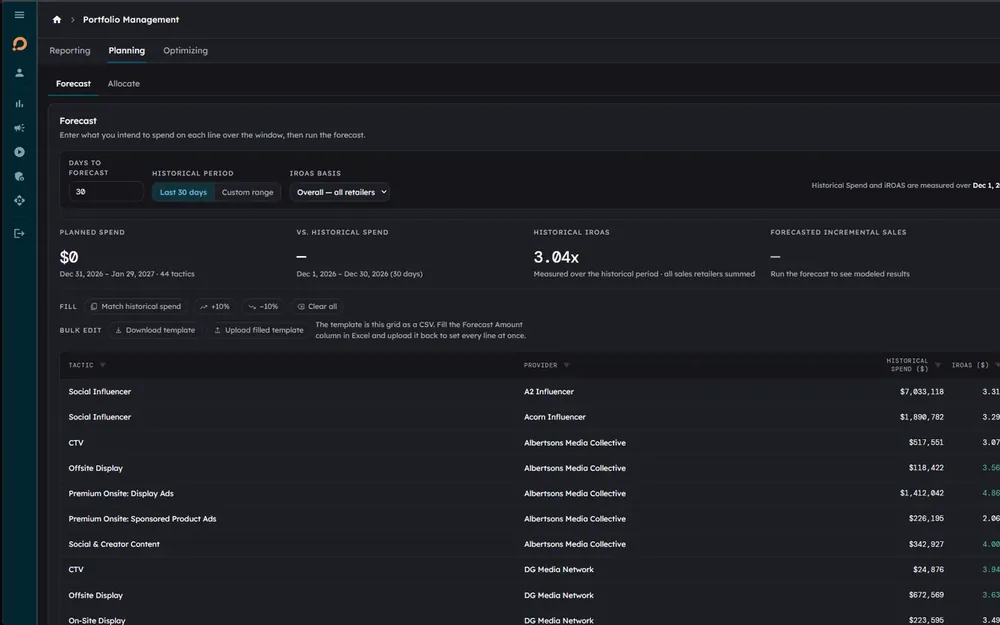Click the $118,422 historical spend value
This screenshot has height=625, width=1000.
click(x=926, y=468)
